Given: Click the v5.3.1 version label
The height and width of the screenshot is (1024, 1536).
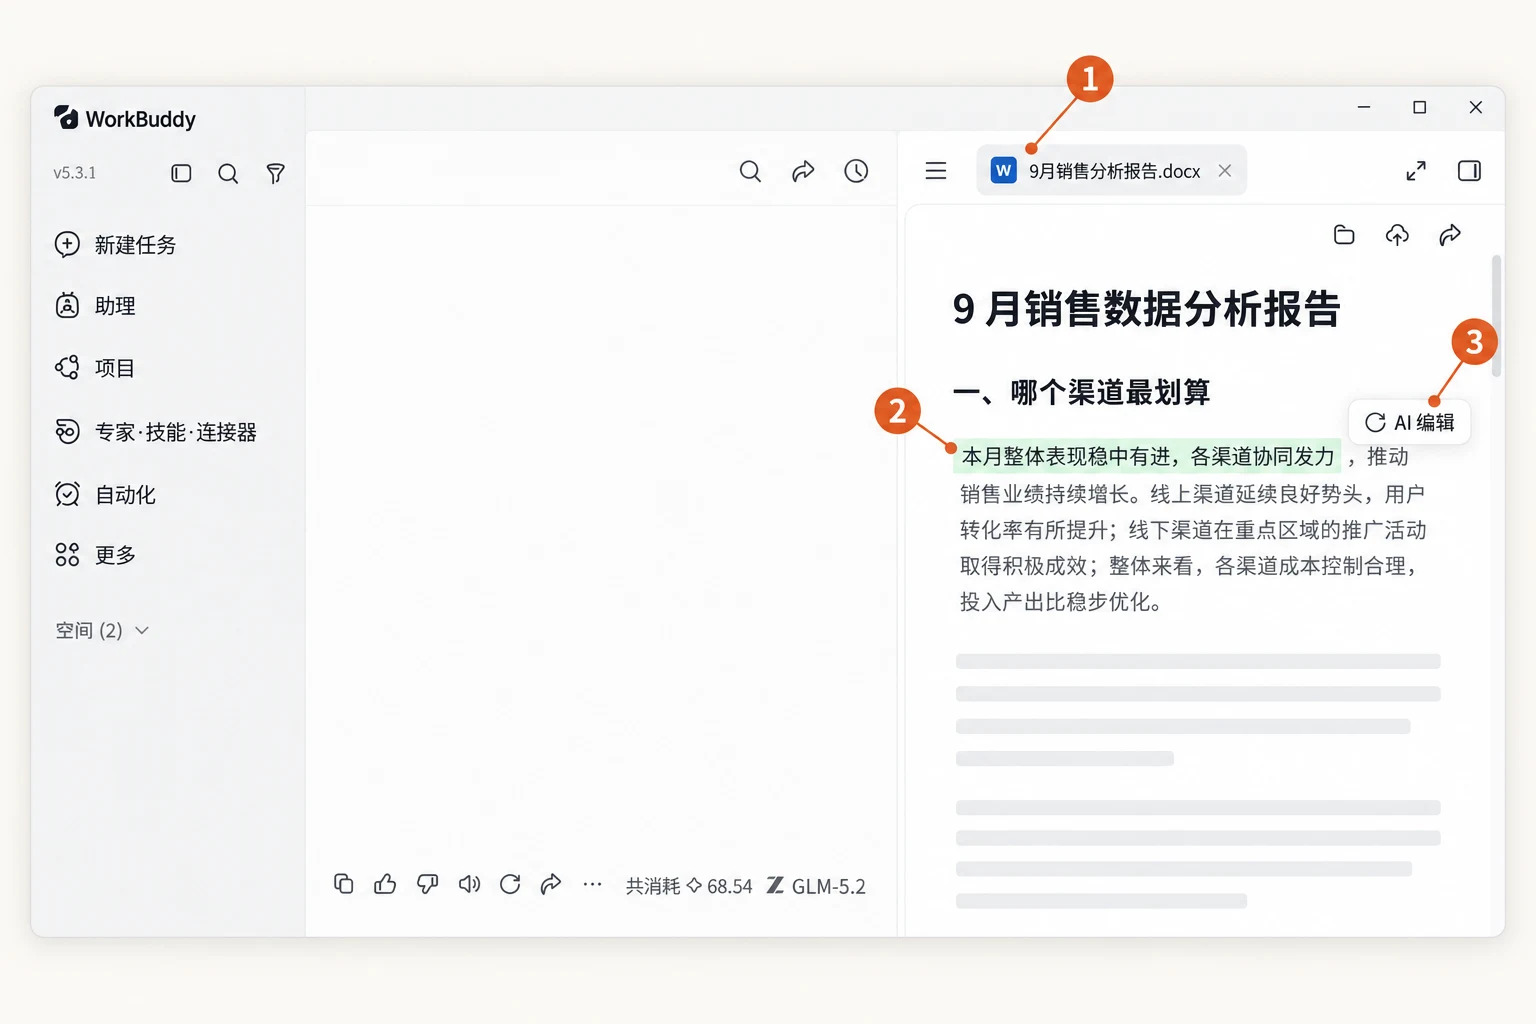Looking at the screenshot, I should (x=75, y=173).
